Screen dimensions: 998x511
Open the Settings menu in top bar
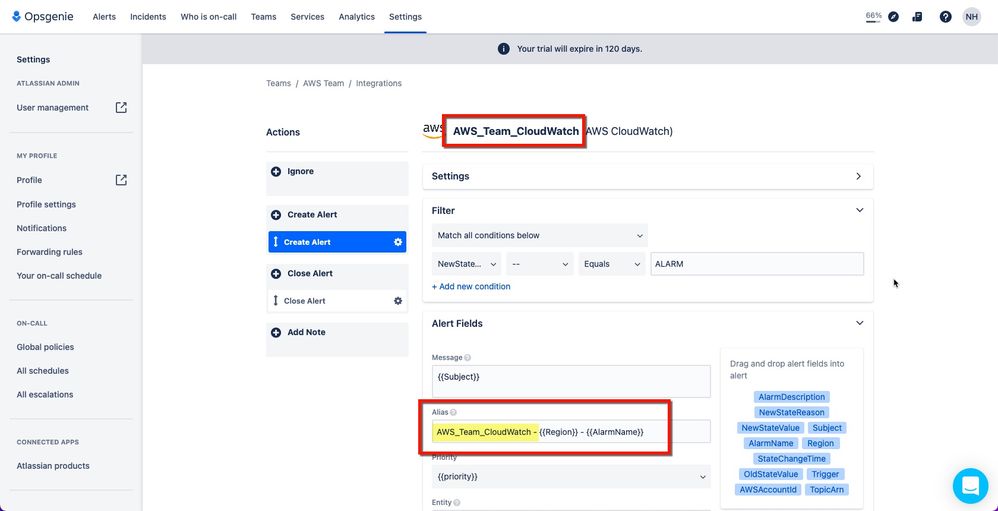[405, 17]
